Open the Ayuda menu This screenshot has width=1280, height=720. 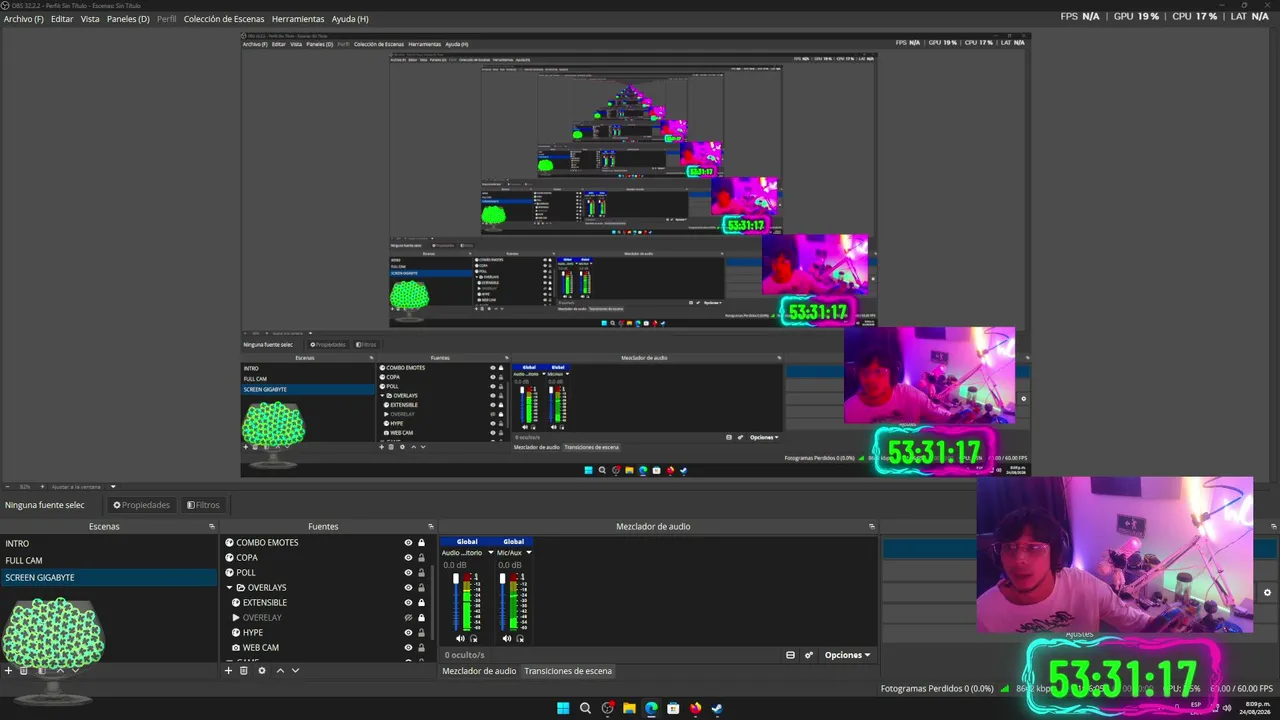(350, 19)
